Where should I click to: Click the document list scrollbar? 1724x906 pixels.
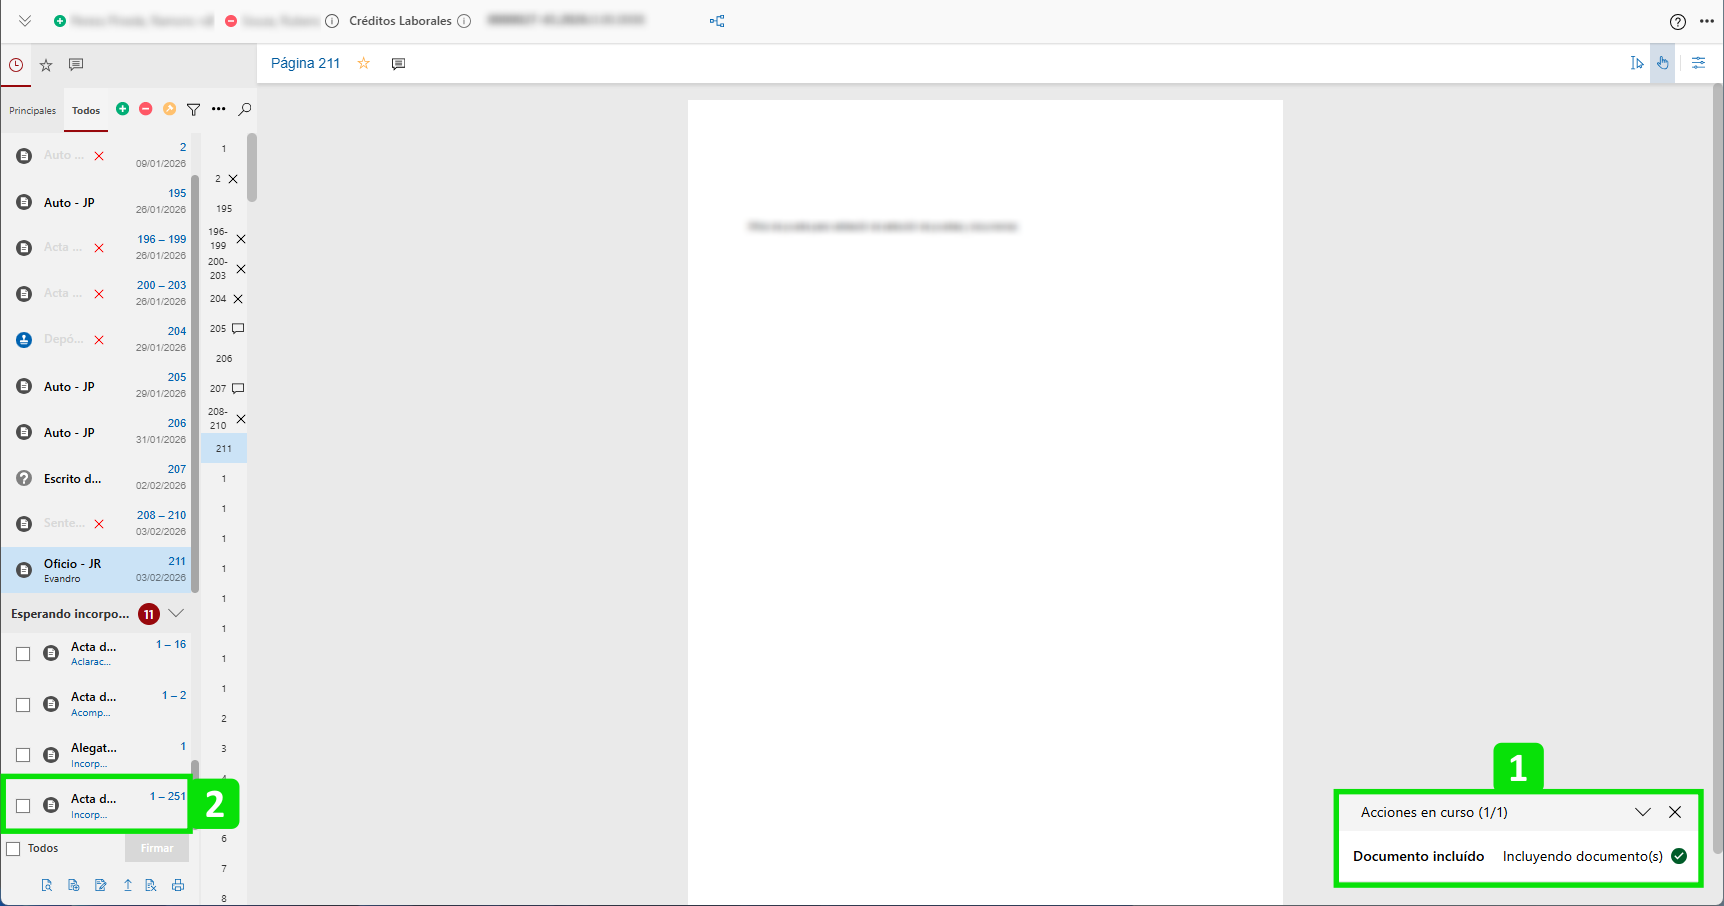195,380
